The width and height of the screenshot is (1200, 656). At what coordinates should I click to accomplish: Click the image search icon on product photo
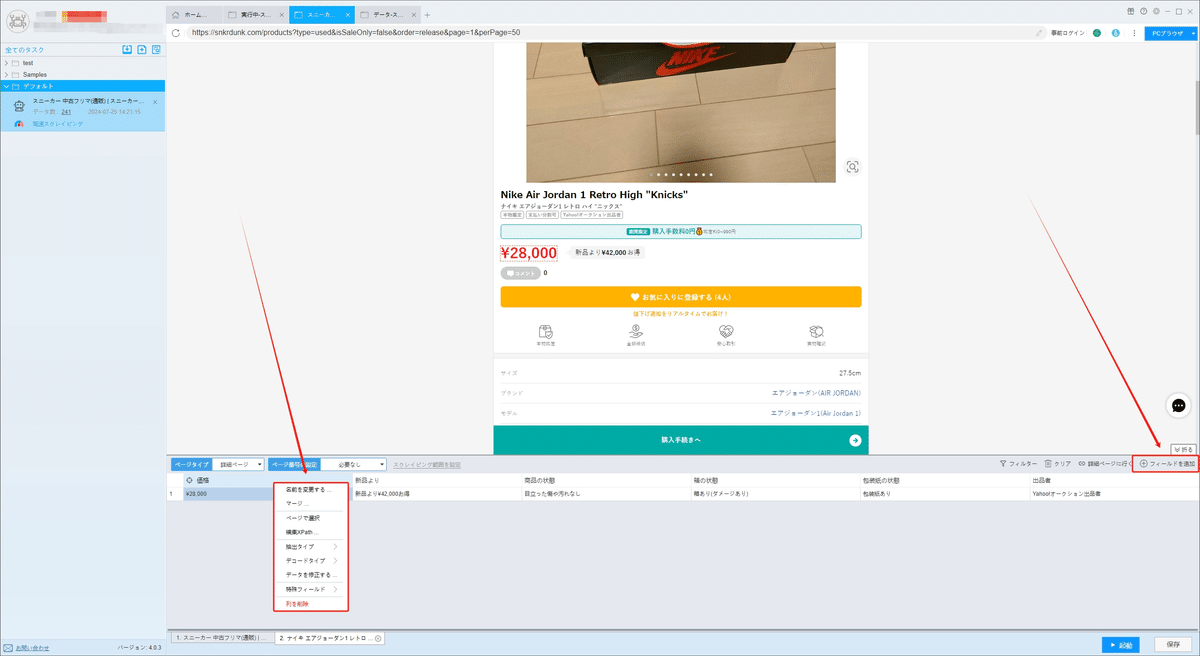pos(852,167)
